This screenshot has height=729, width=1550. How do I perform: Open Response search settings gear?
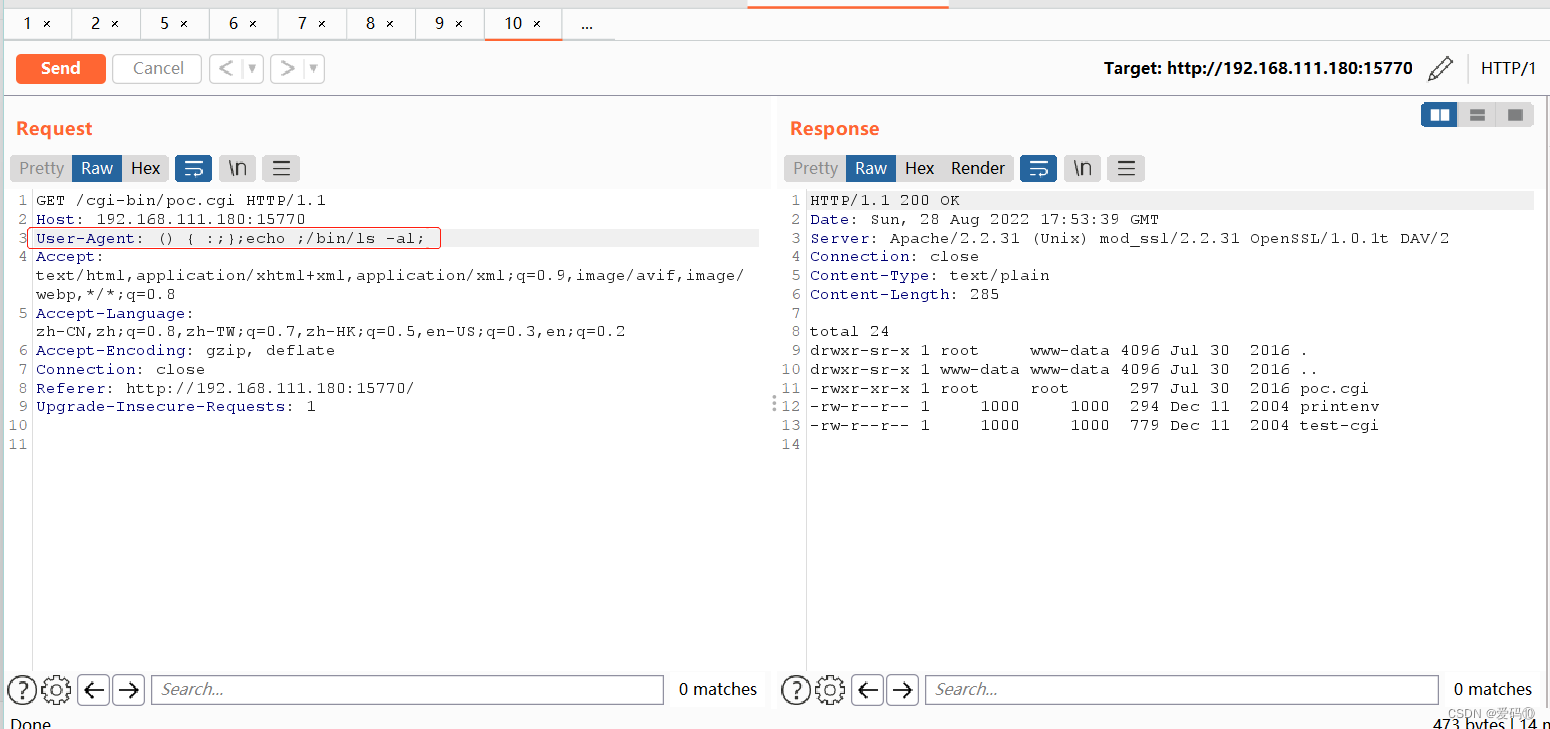(x=830, y=689)
